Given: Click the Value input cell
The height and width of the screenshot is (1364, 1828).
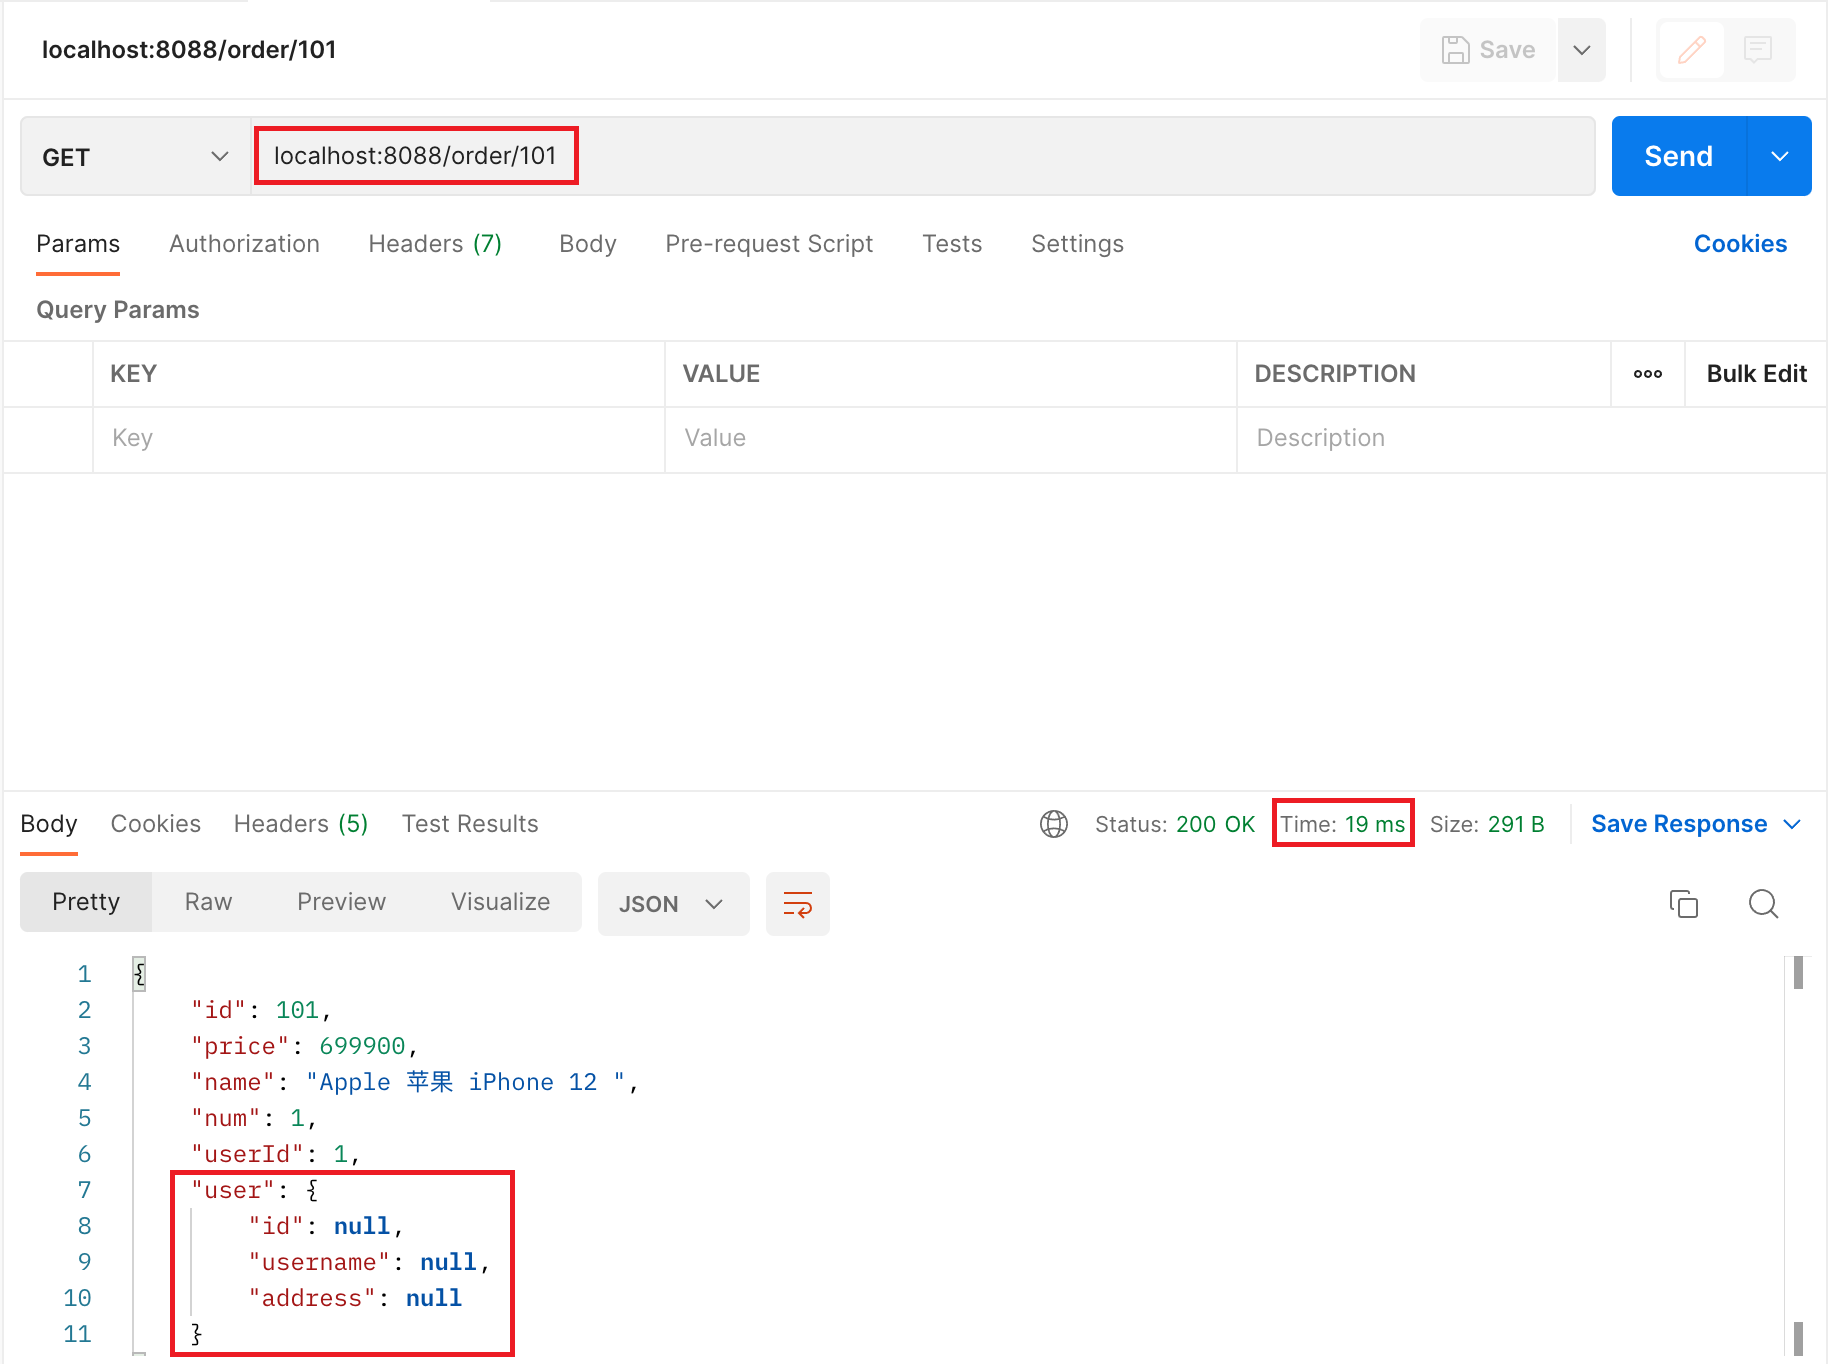Looking at the screenshot, I should pos(951,439).
